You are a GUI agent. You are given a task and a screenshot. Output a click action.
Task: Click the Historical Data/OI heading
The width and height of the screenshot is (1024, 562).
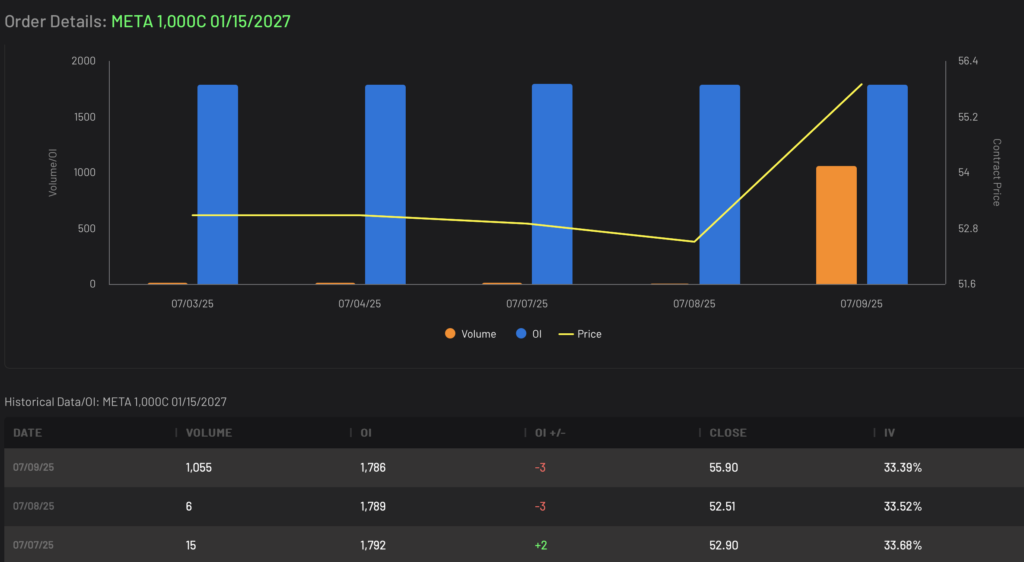tap(116, 402)
